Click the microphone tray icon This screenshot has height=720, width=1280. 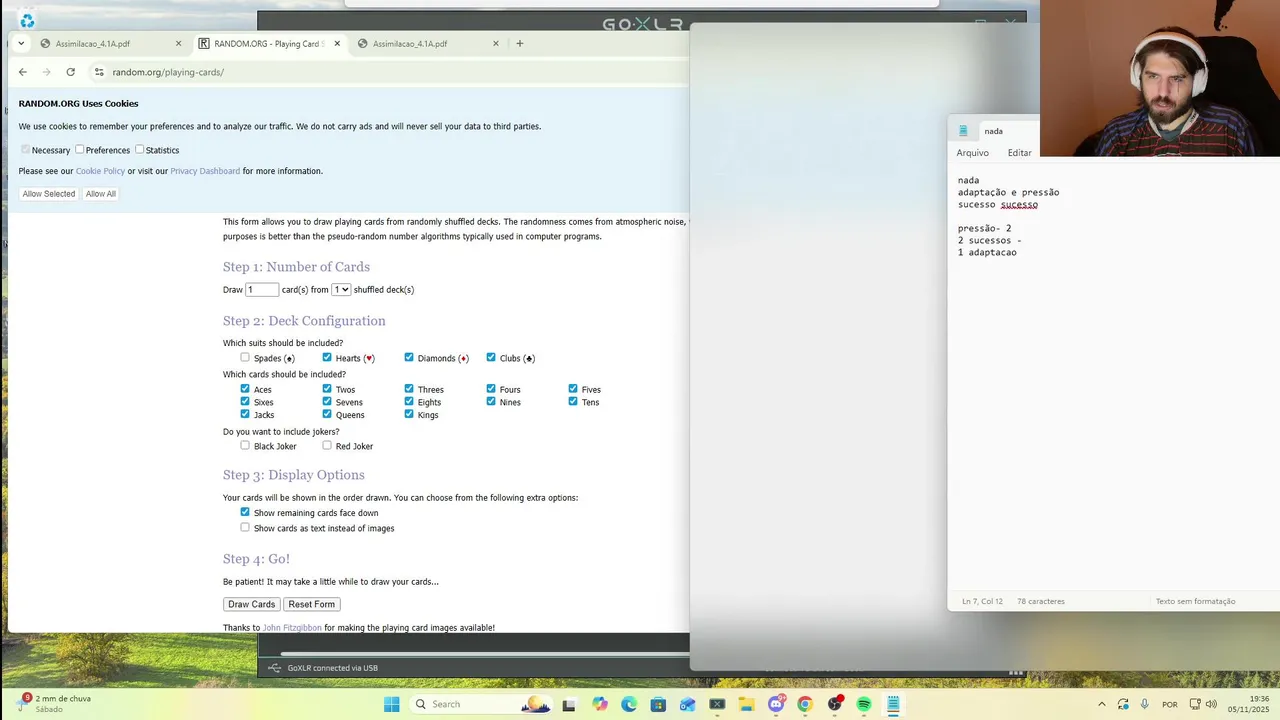(1145, 704)
